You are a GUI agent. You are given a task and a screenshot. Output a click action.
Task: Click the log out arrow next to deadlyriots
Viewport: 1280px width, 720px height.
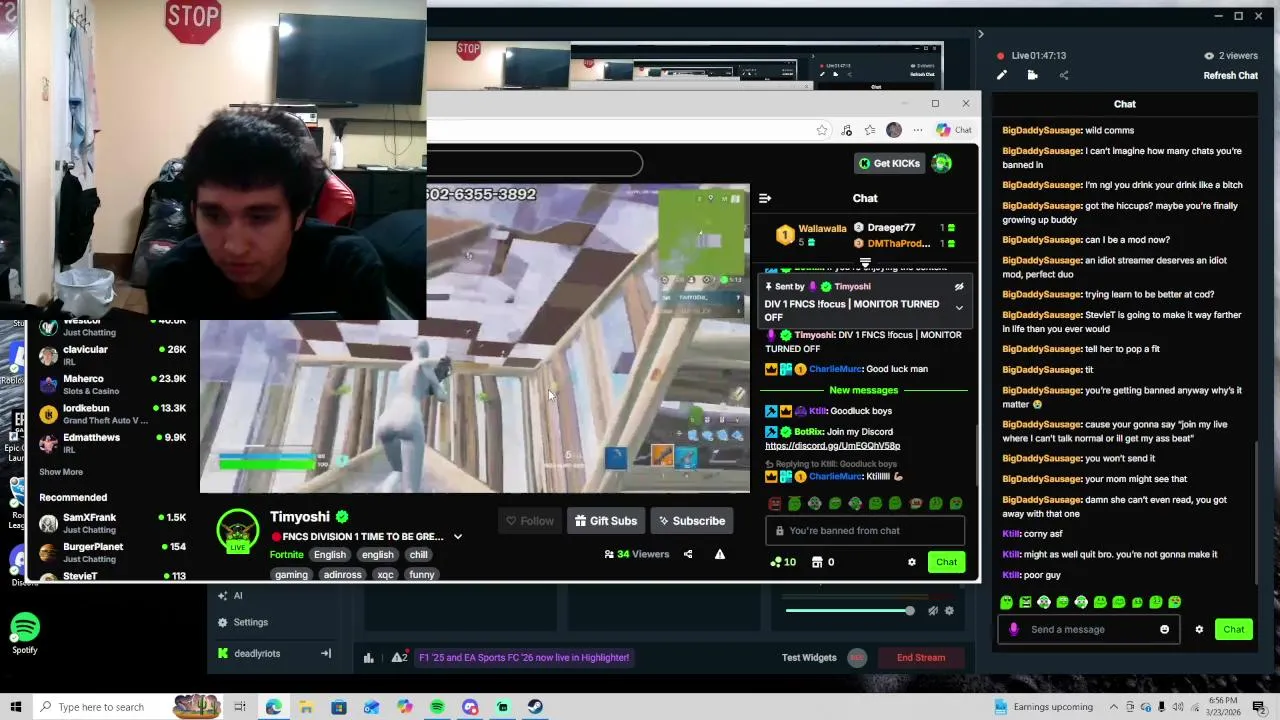tap(325, 653)
